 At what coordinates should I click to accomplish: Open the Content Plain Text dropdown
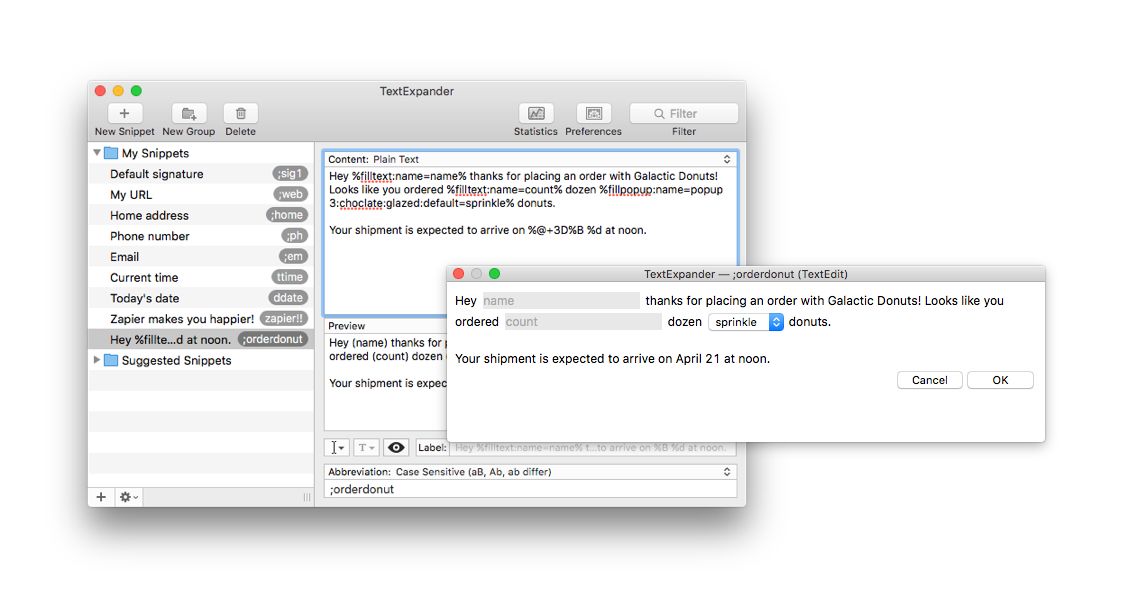pyautogui.click(x=530, y=159)
